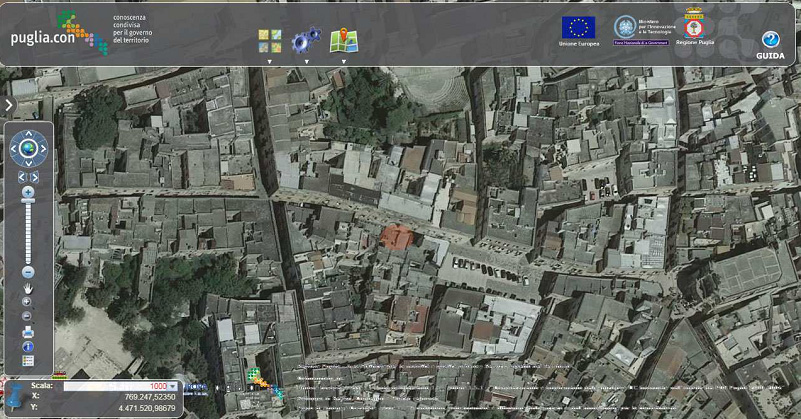Click the basemap tiles icon in toolbar
This screenshot has height=419, width=801.
[x=269, y=40]
